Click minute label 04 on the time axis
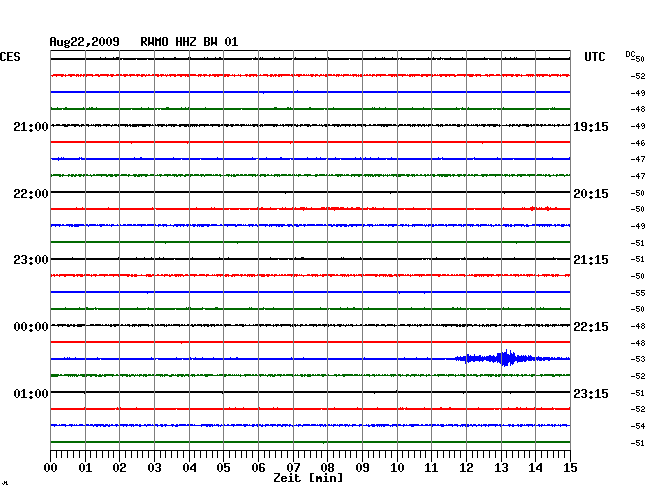Viewport: 650px width, 494px height. pos(189,468)
